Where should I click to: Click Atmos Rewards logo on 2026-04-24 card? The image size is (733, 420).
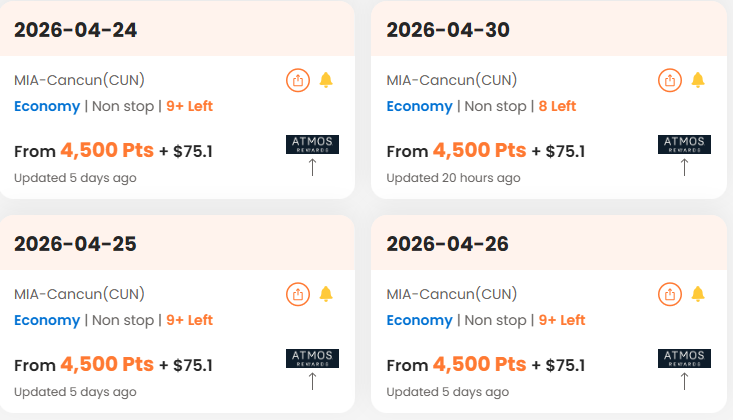click(312, 144)
